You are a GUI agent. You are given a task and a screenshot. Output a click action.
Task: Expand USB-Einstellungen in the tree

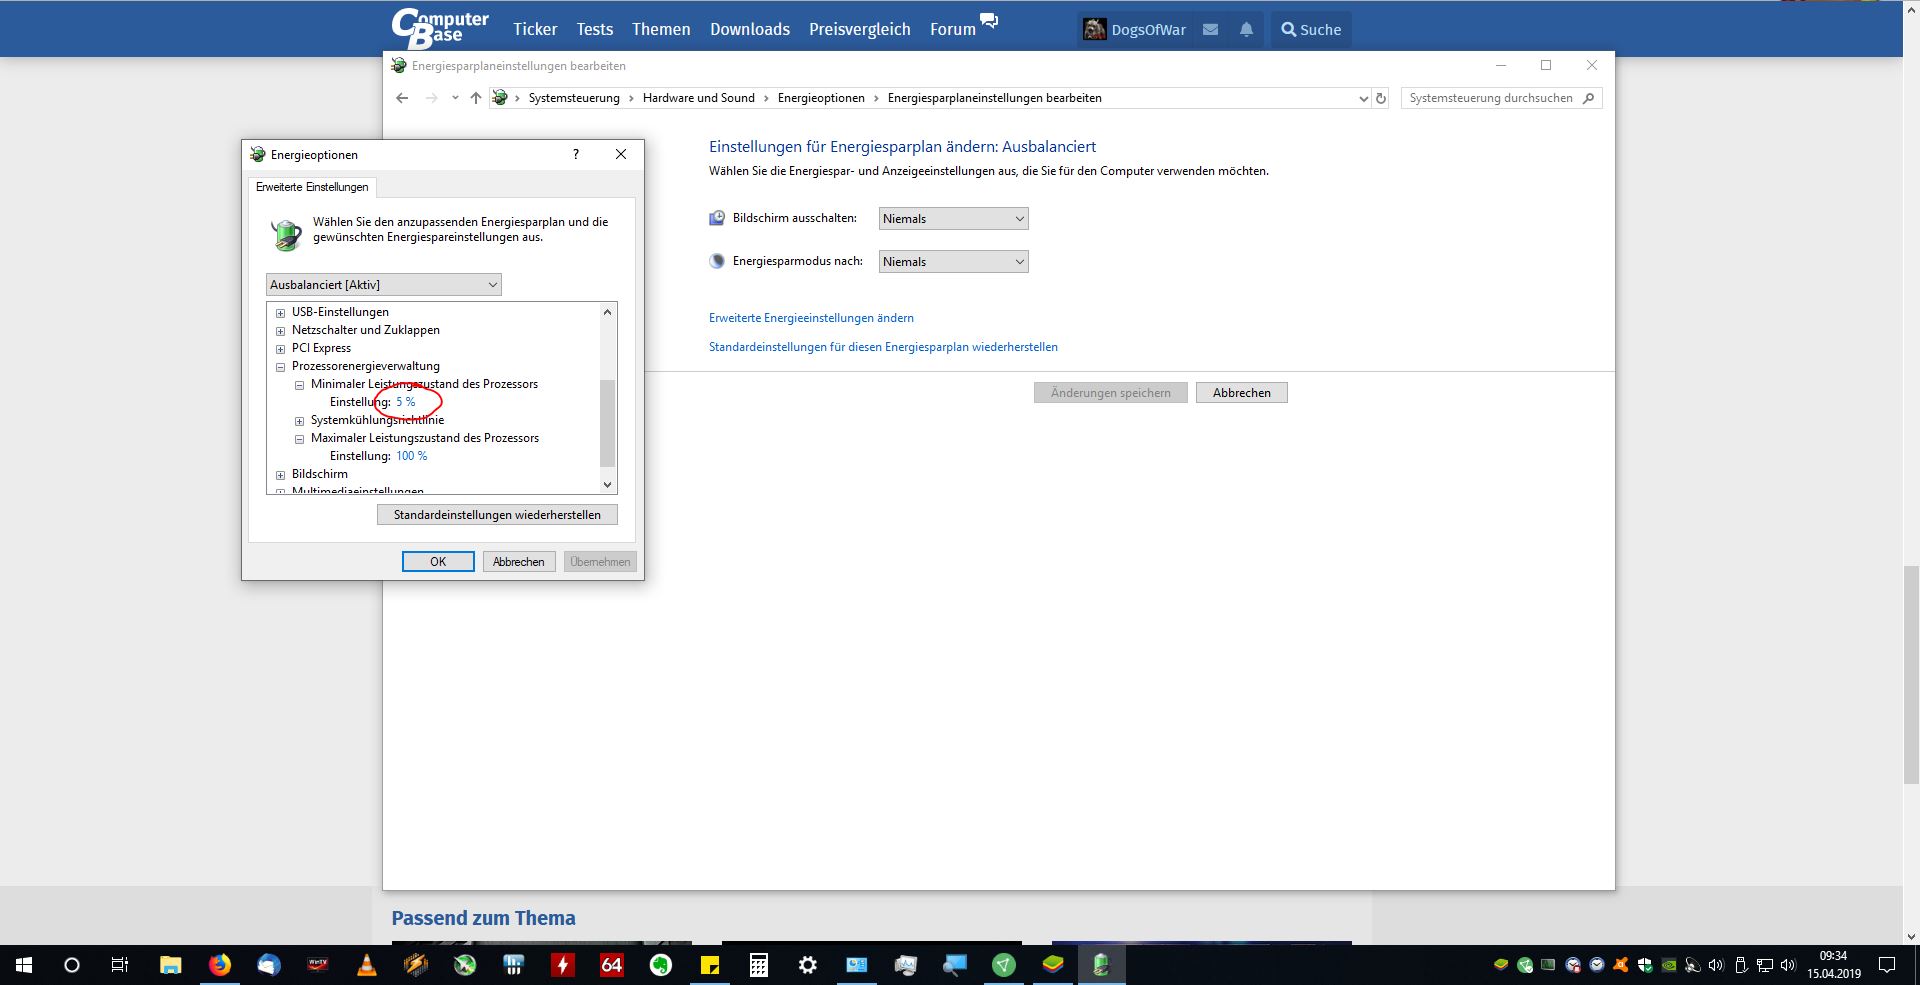pyautogui.click(x=281, y=313)
